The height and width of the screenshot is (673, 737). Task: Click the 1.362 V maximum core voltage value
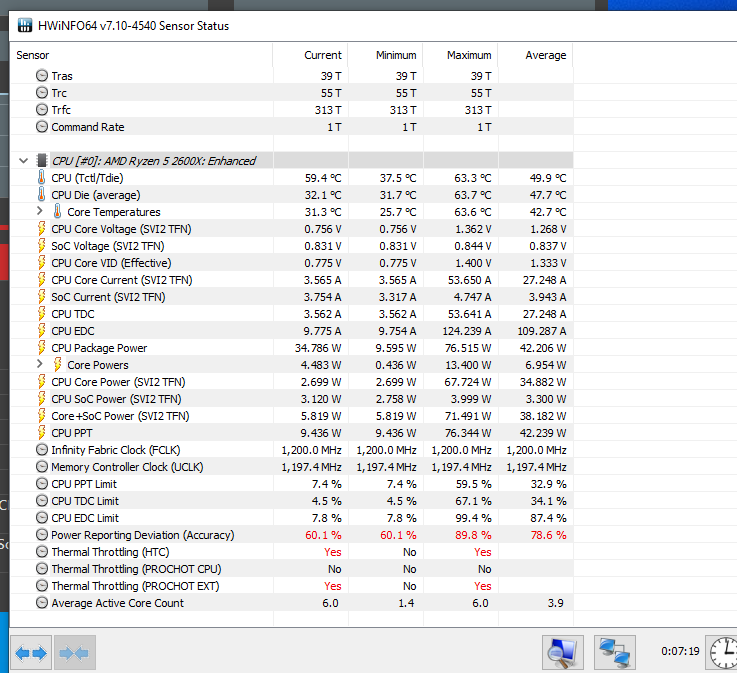click(x=472, y=229)
